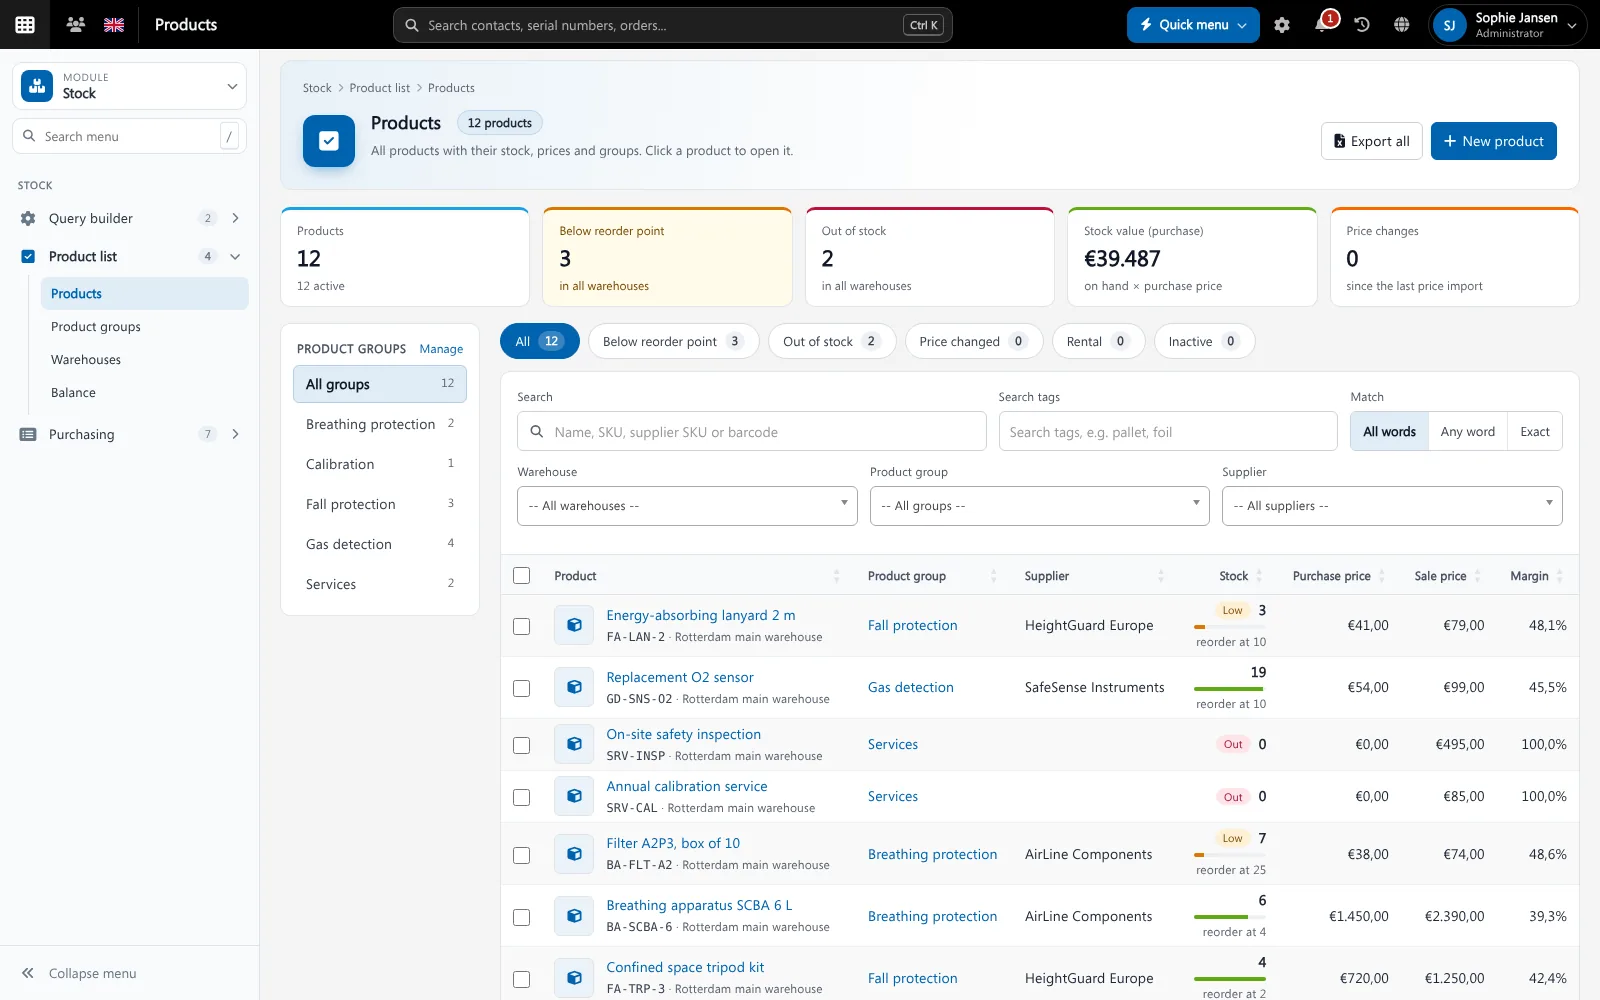Click stock level bar for Breathing apparatus SCBA
Image resolution: width=1600 pixels, height=1000 pixels.
click(x=1229, y=917)
